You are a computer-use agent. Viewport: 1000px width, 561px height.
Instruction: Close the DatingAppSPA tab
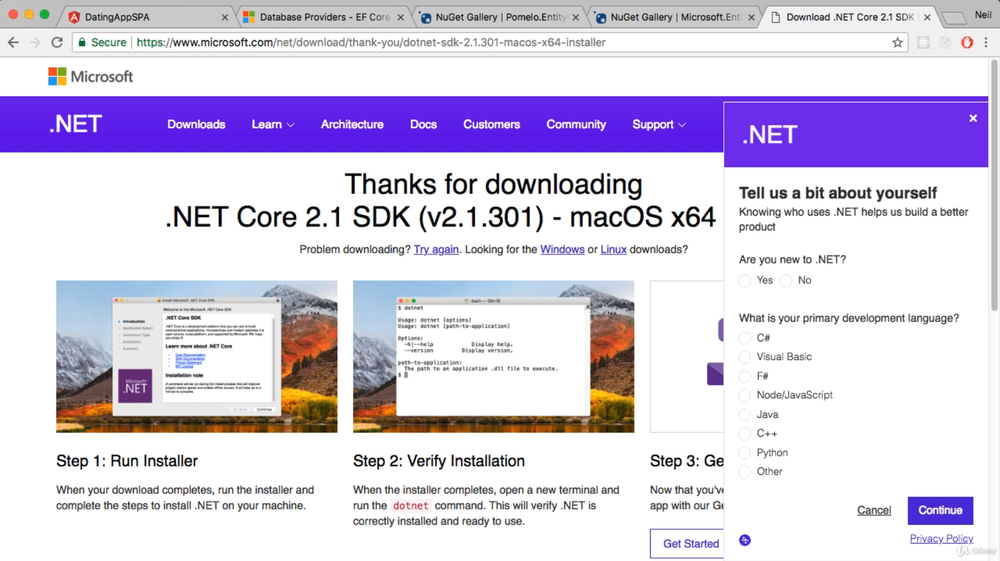[x=224, y=17]
